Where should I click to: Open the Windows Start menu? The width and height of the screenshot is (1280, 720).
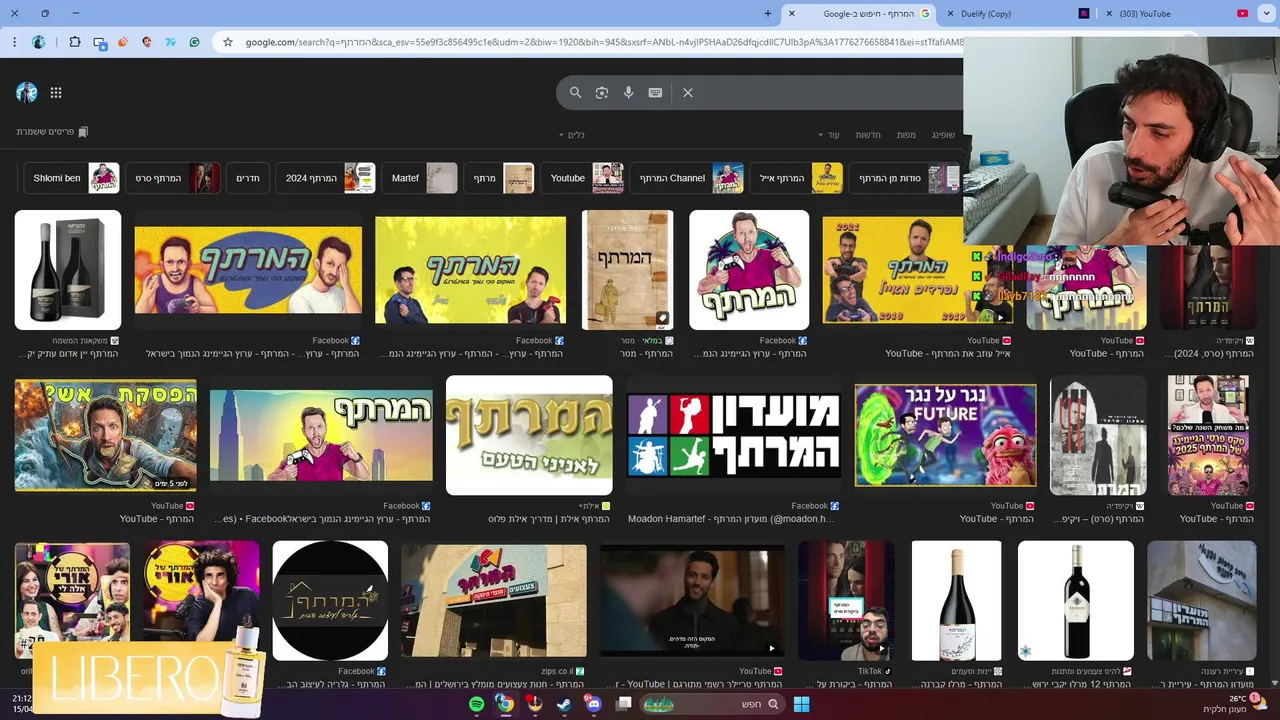801,704
